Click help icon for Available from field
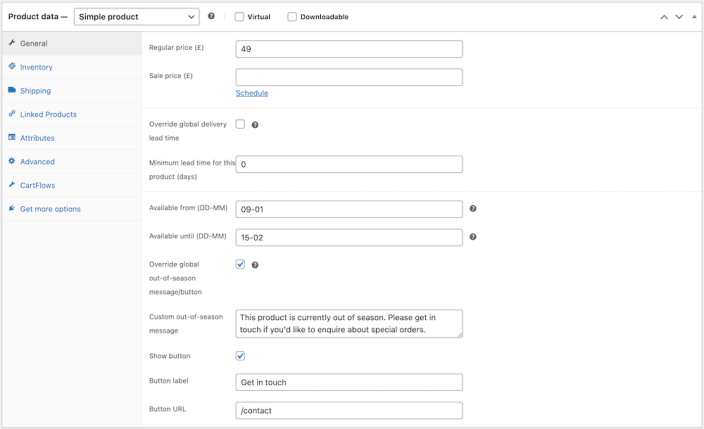 (472, 209)
